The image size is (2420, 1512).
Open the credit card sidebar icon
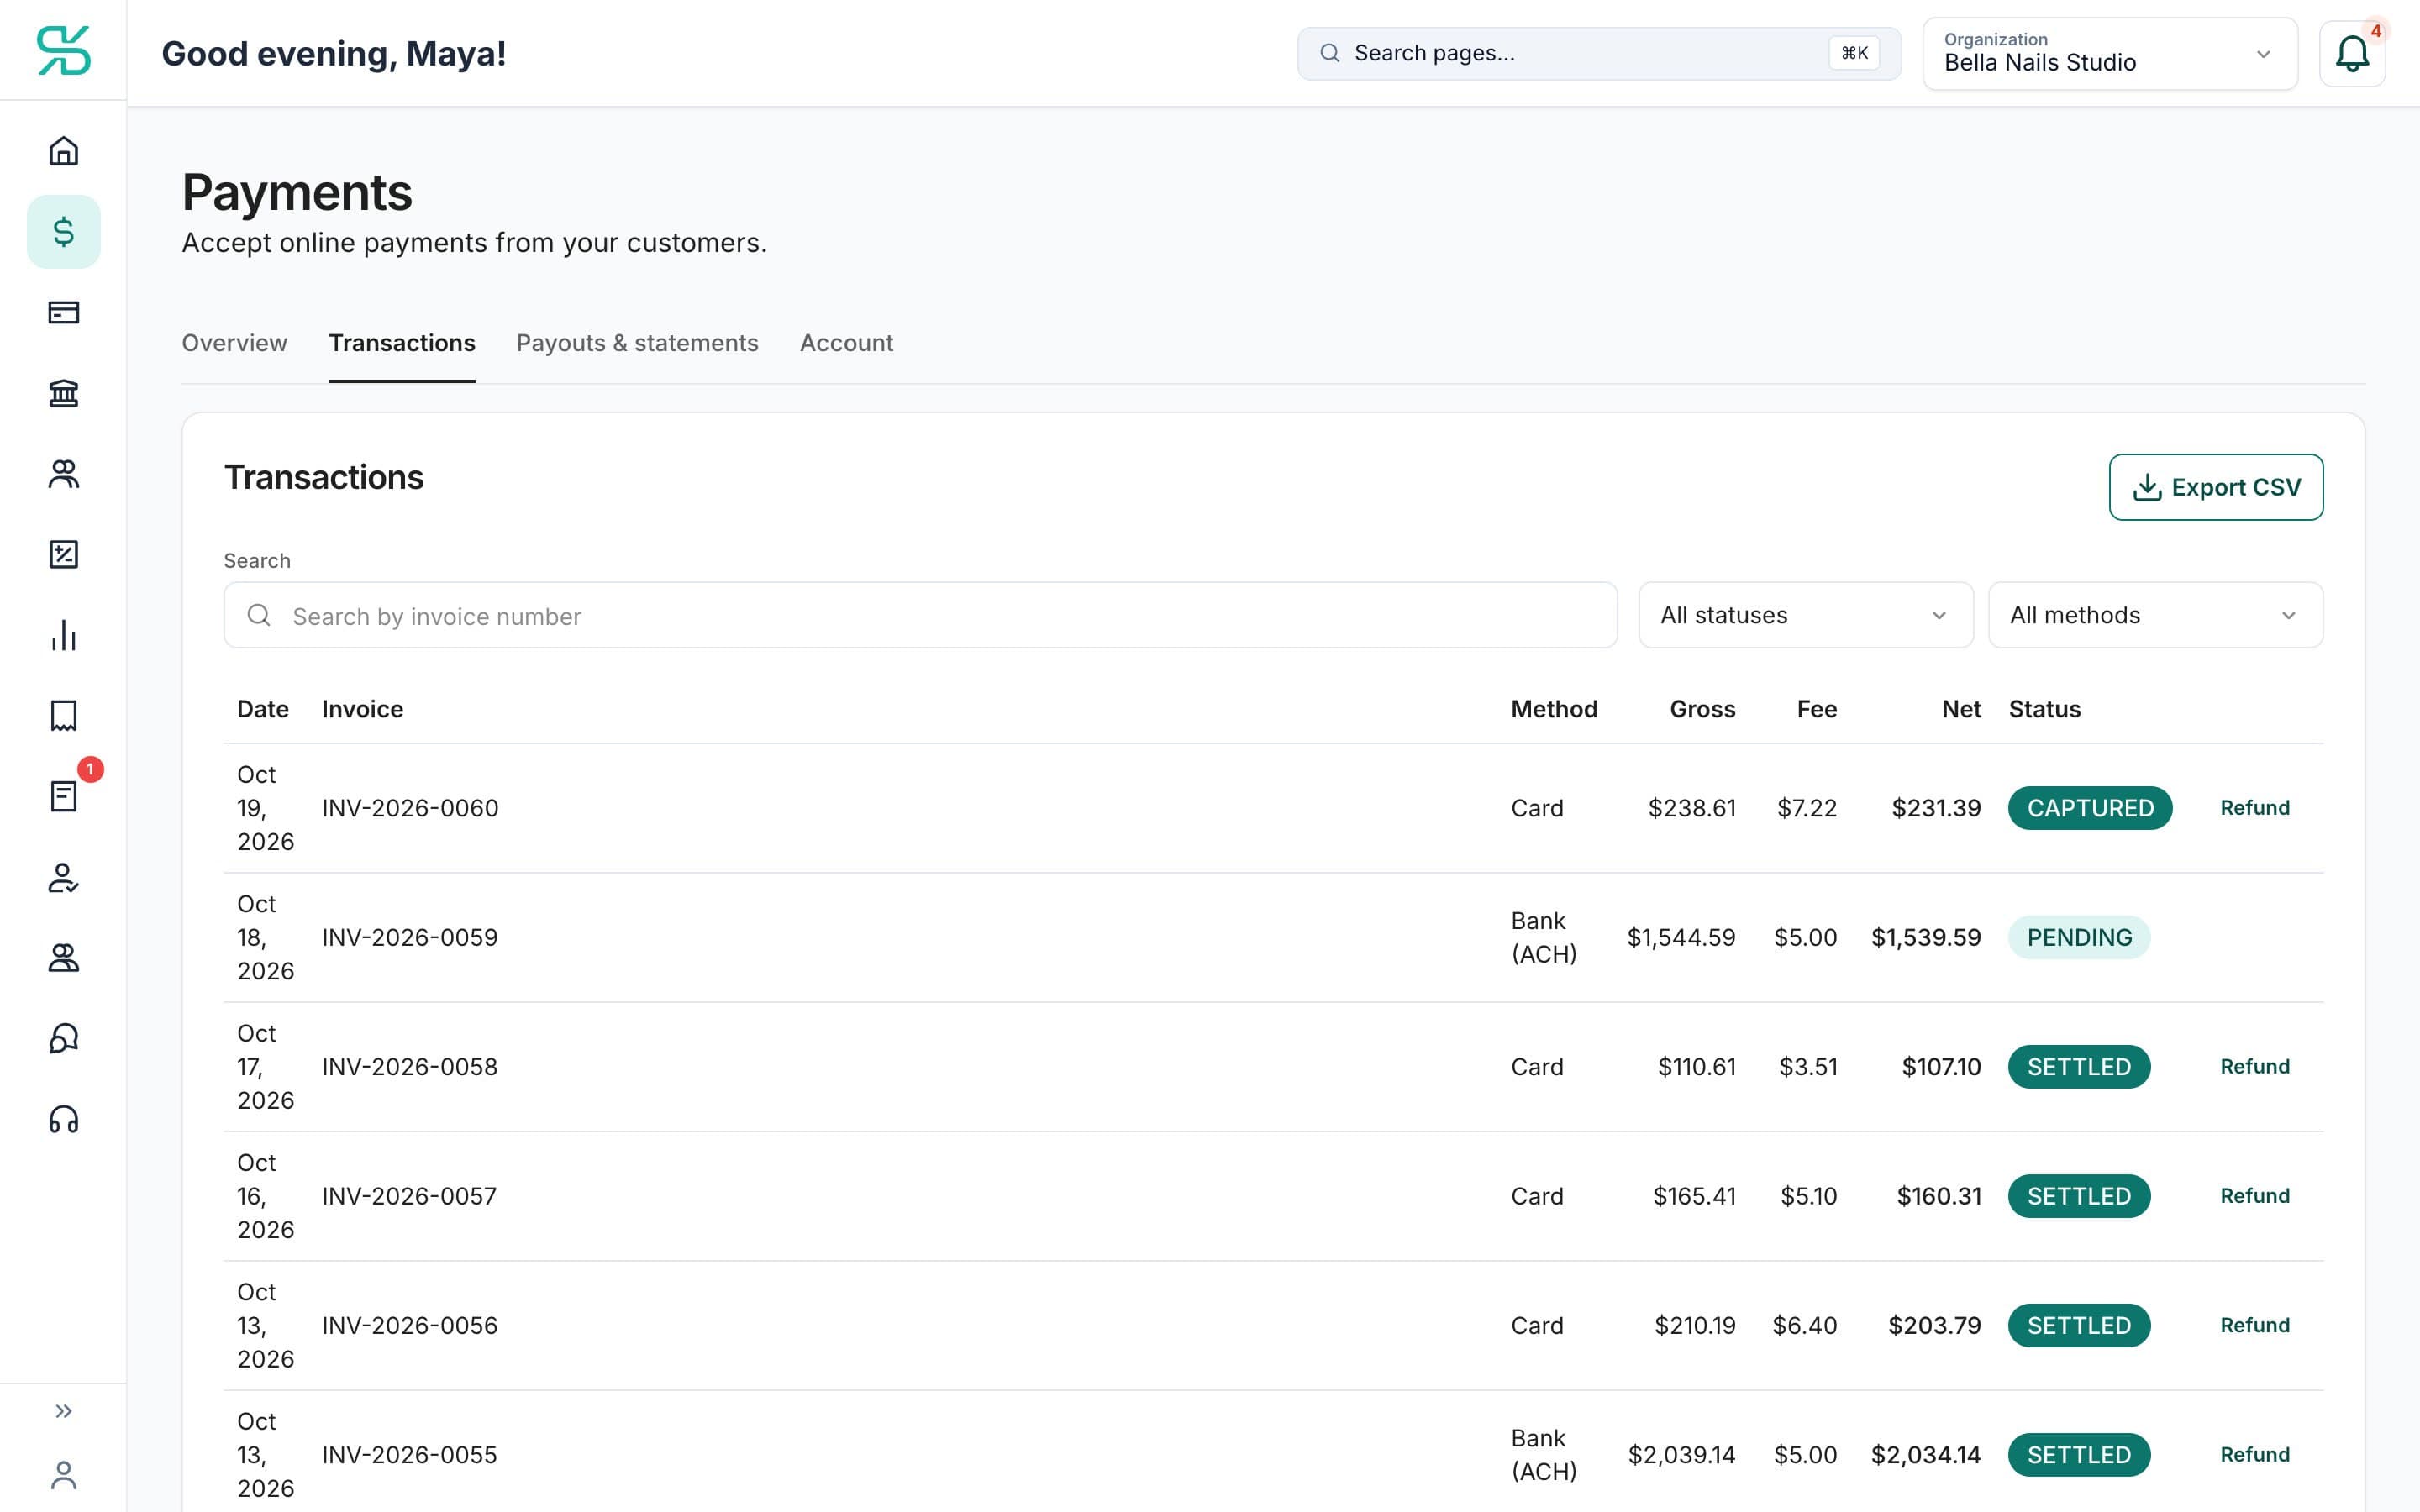coord(63,313)
